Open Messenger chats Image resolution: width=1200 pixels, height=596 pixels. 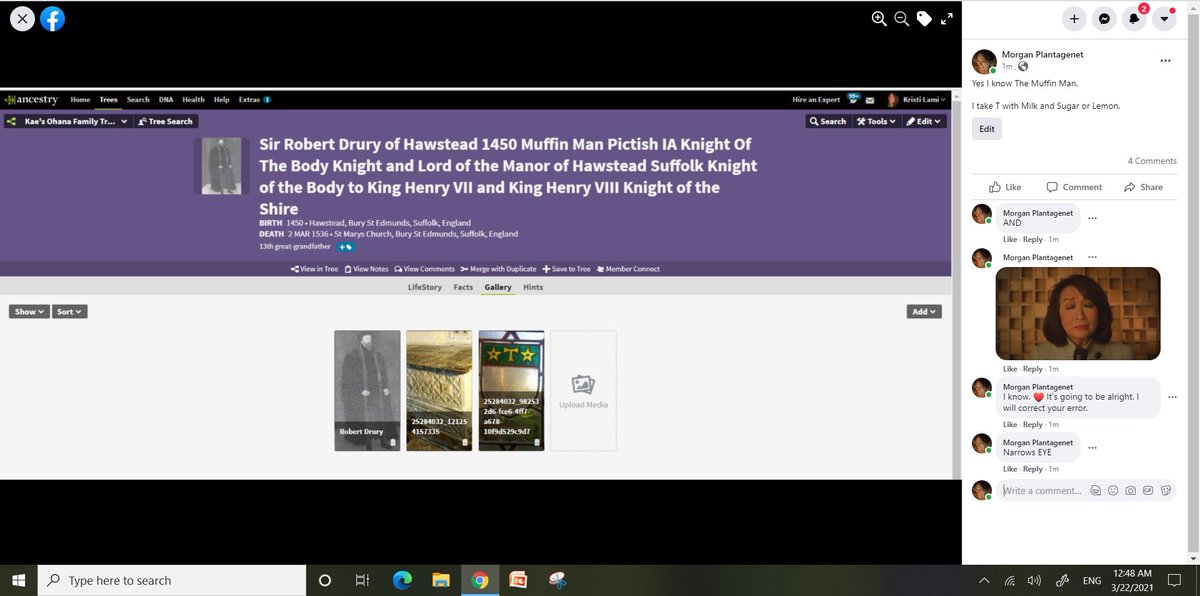click(x=1104, y=18)
